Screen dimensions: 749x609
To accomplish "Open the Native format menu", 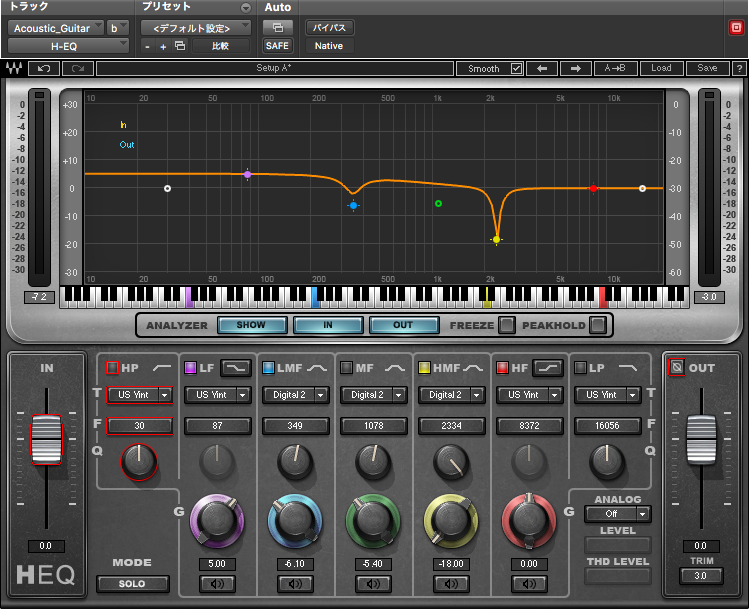I will pos(329,46).
